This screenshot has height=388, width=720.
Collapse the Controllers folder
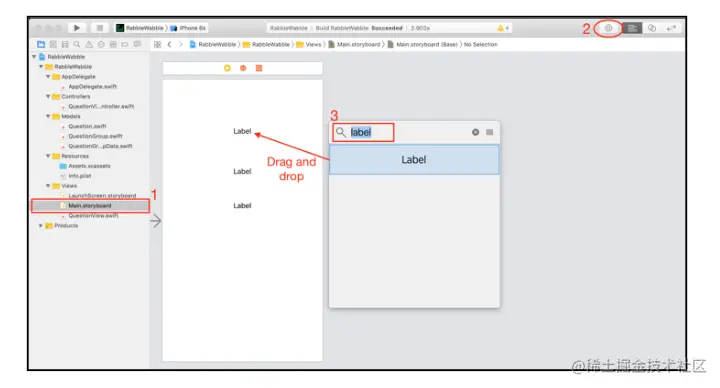pos(48,96)
